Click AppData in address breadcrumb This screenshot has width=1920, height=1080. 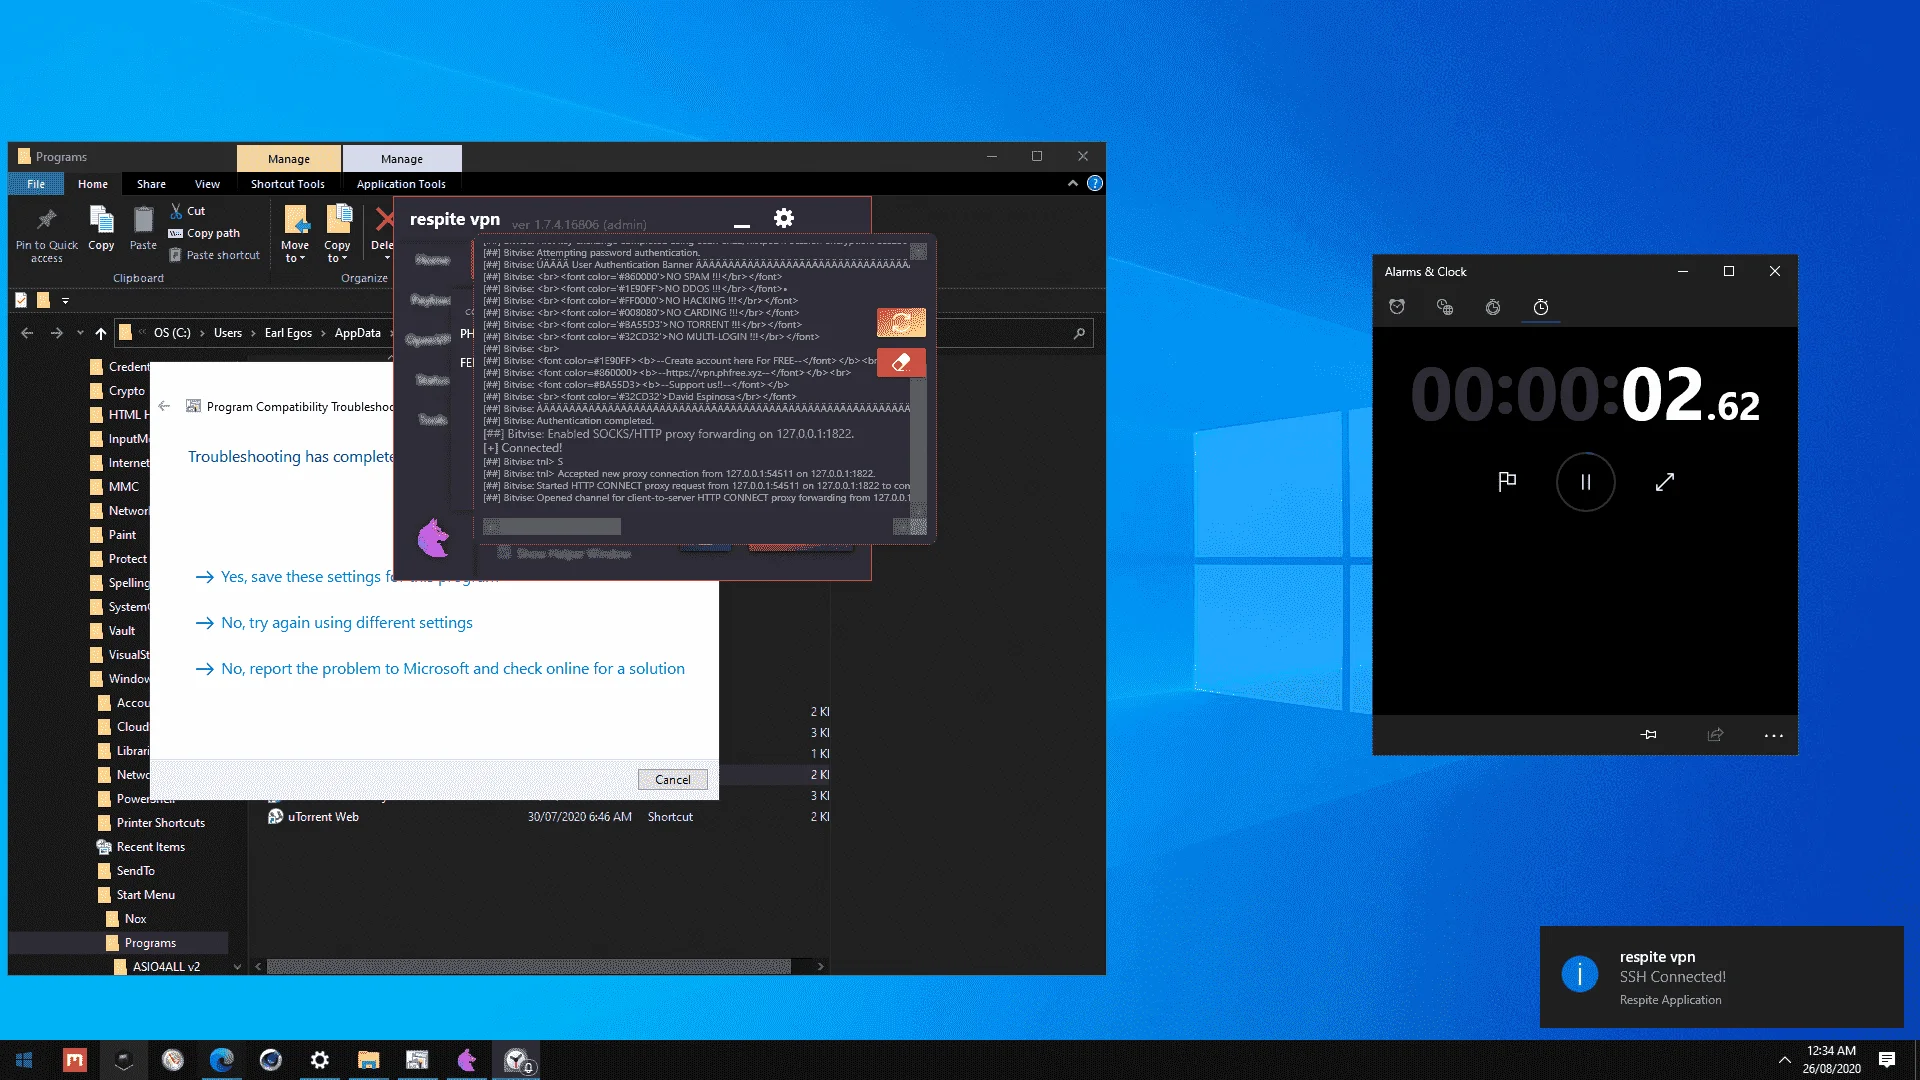[x=357, y=333]
